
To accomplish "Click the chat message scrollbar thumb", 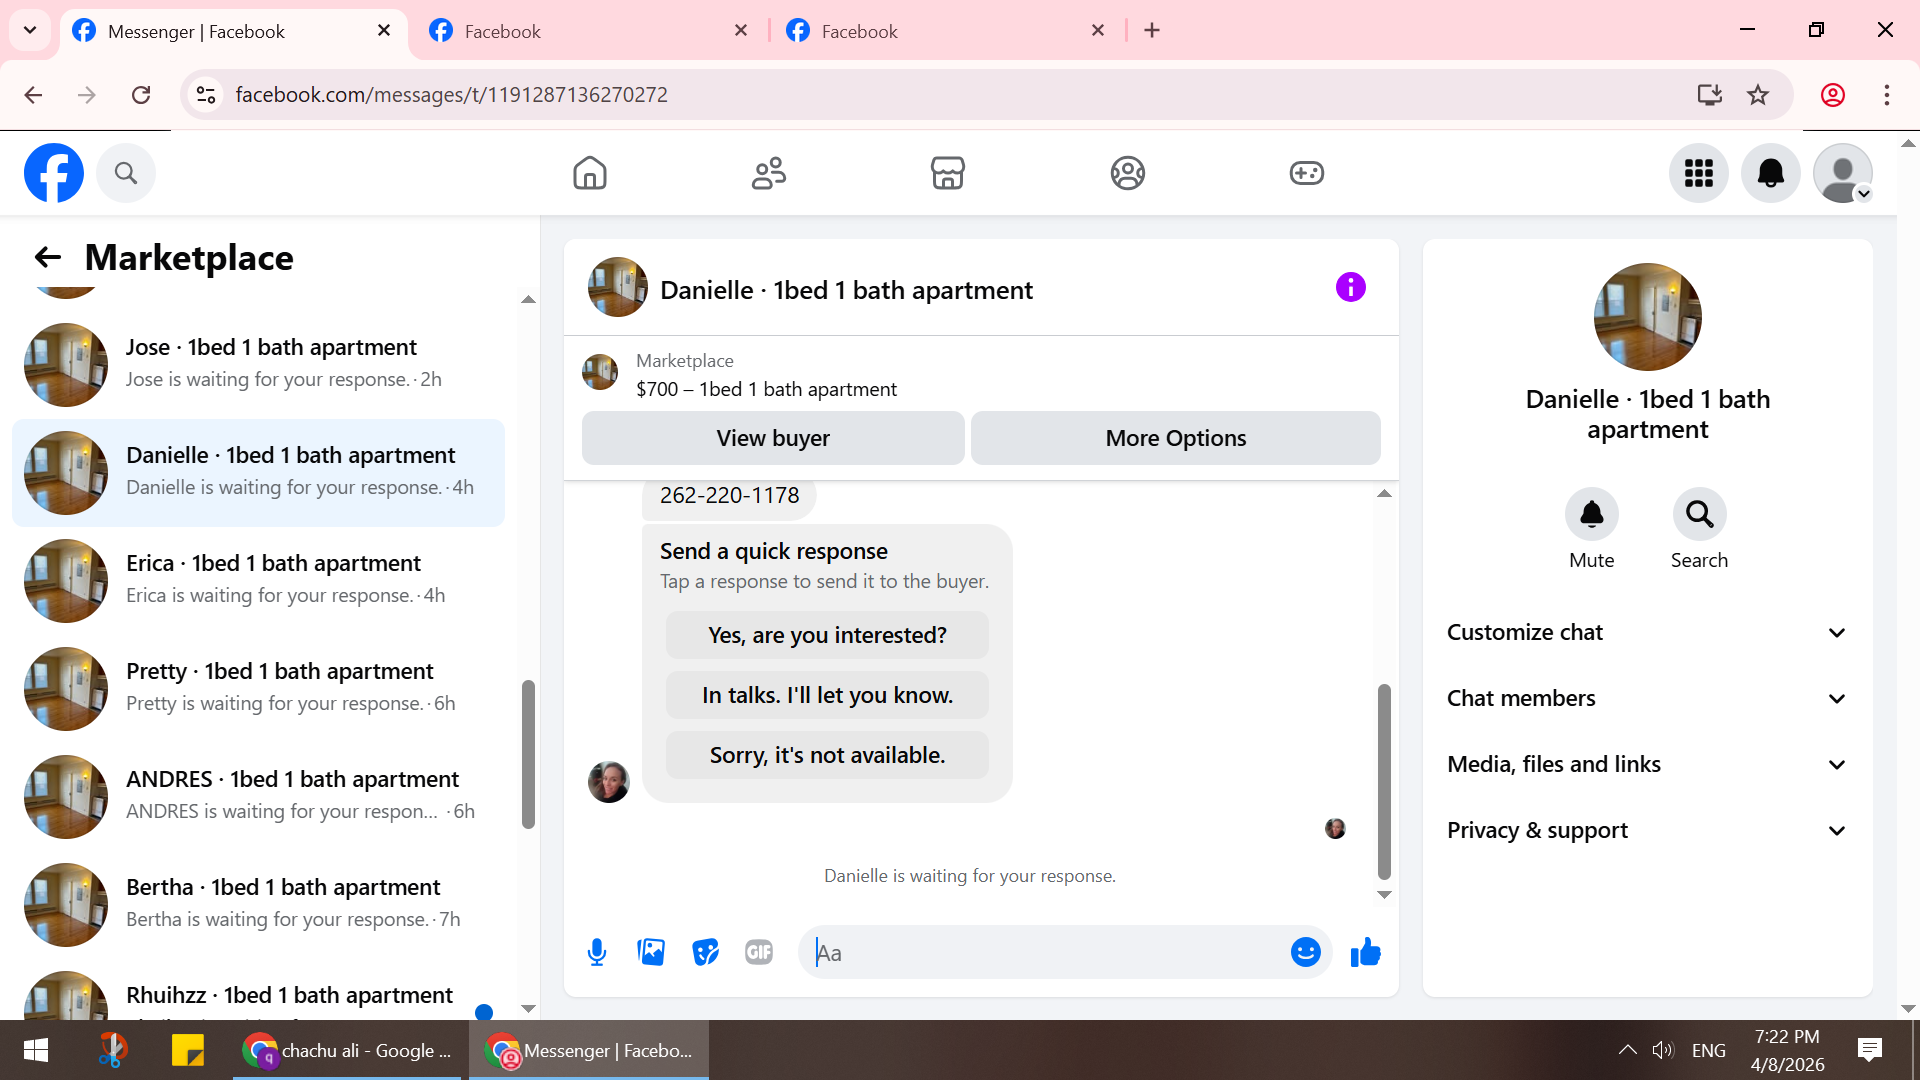I will (1384, 780).
